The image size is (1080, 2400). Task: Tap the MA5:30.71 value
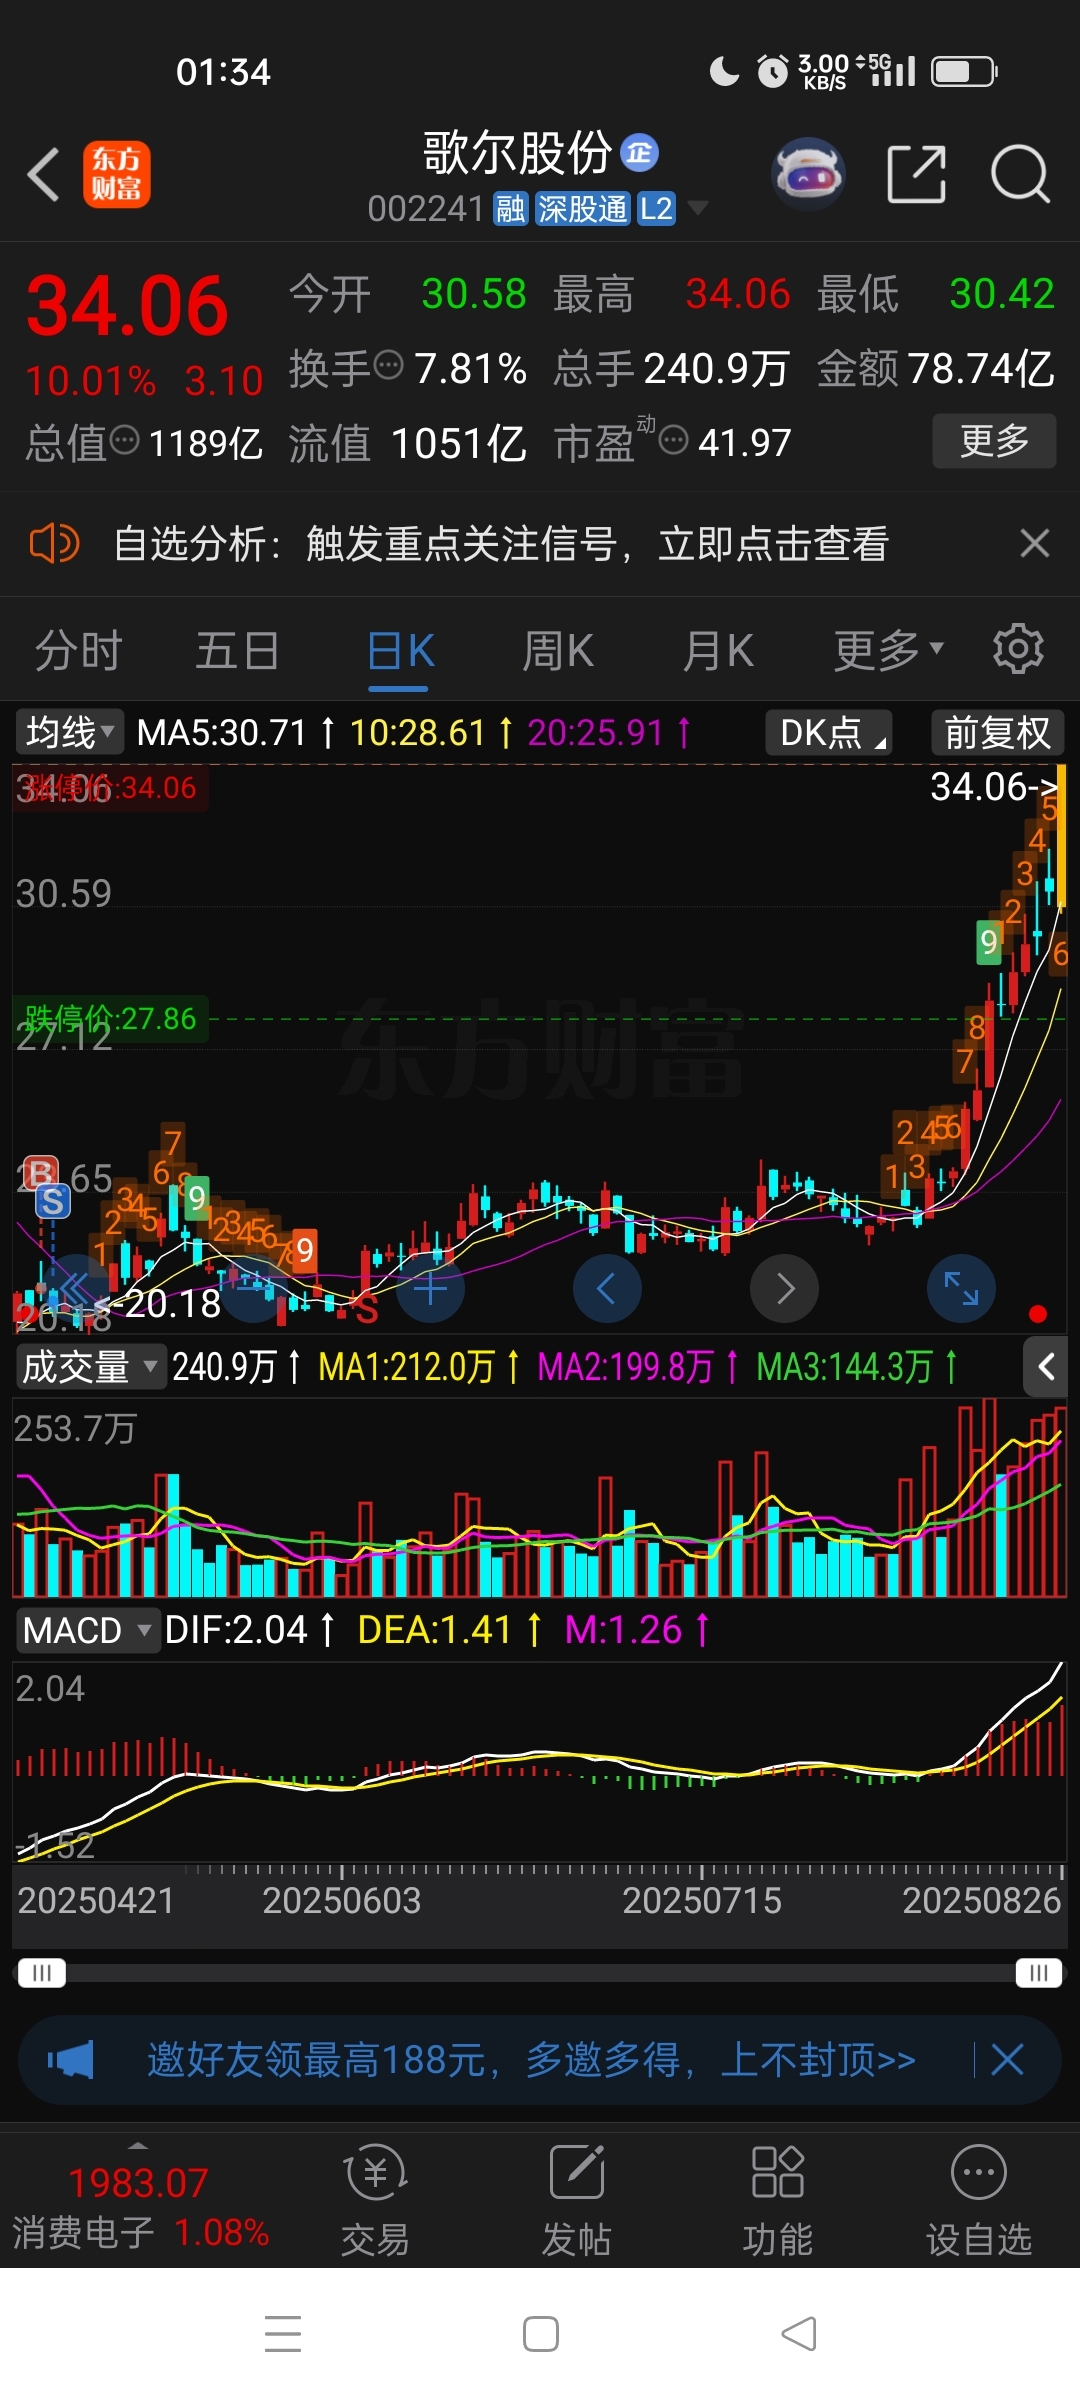[x=221, y=733]
